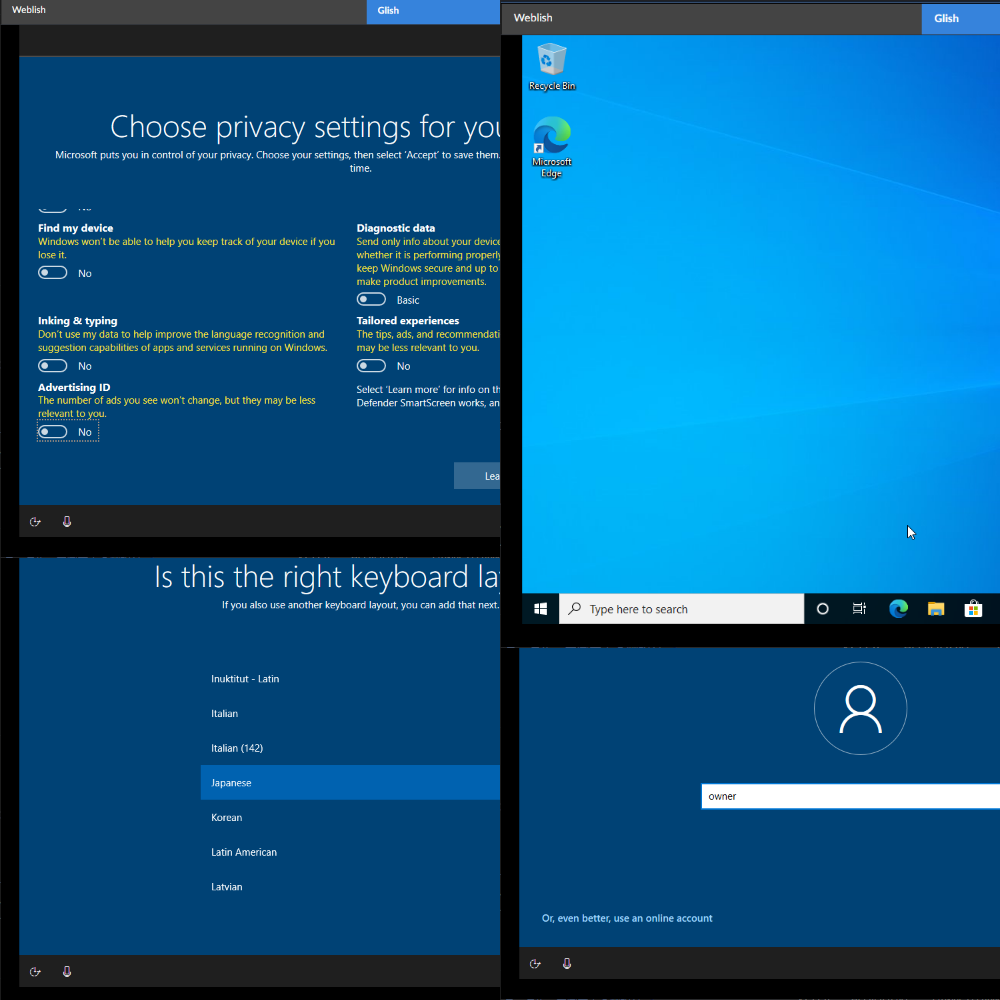The width and height of the screenshot is (1000, 1000).
Task: Click the 'Choose privacy settings' title text
Action: tap(305, 127)
